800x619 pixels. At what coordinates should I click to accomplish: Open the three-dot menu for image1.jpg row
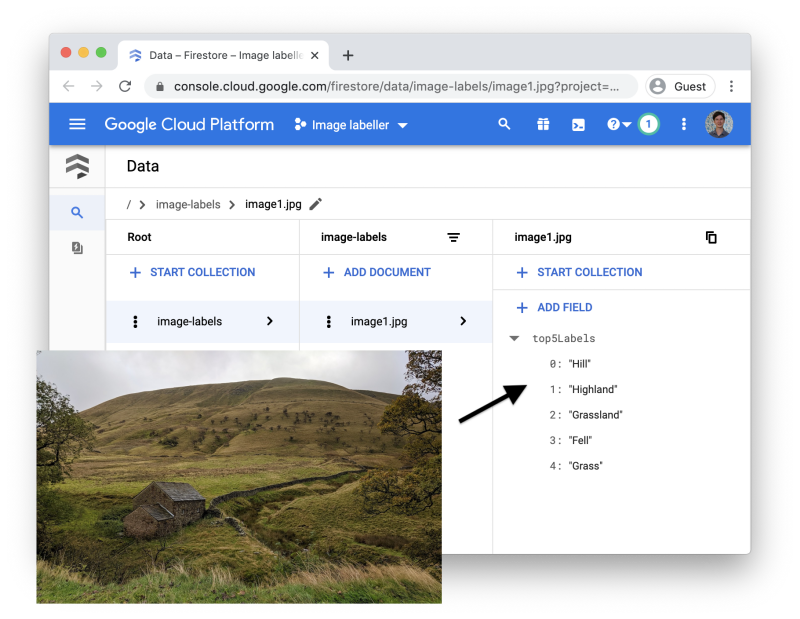[329, 322]
